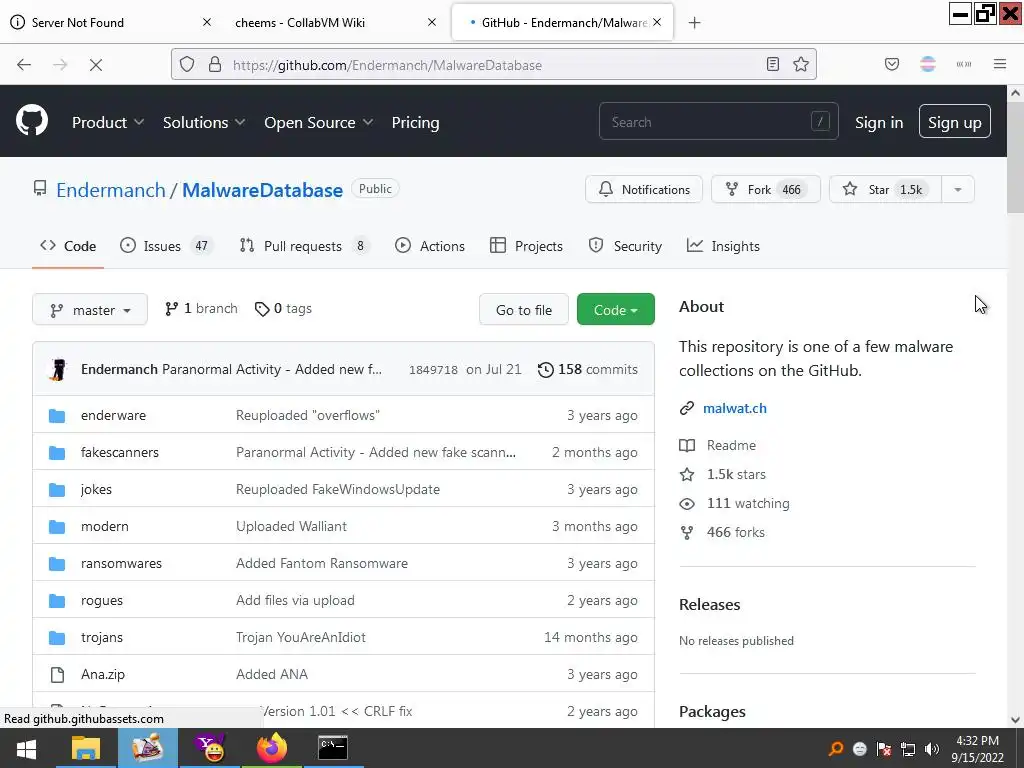Open the Projects tab
The height and width of the screenshot is (768, 1024).
point(526,246)
